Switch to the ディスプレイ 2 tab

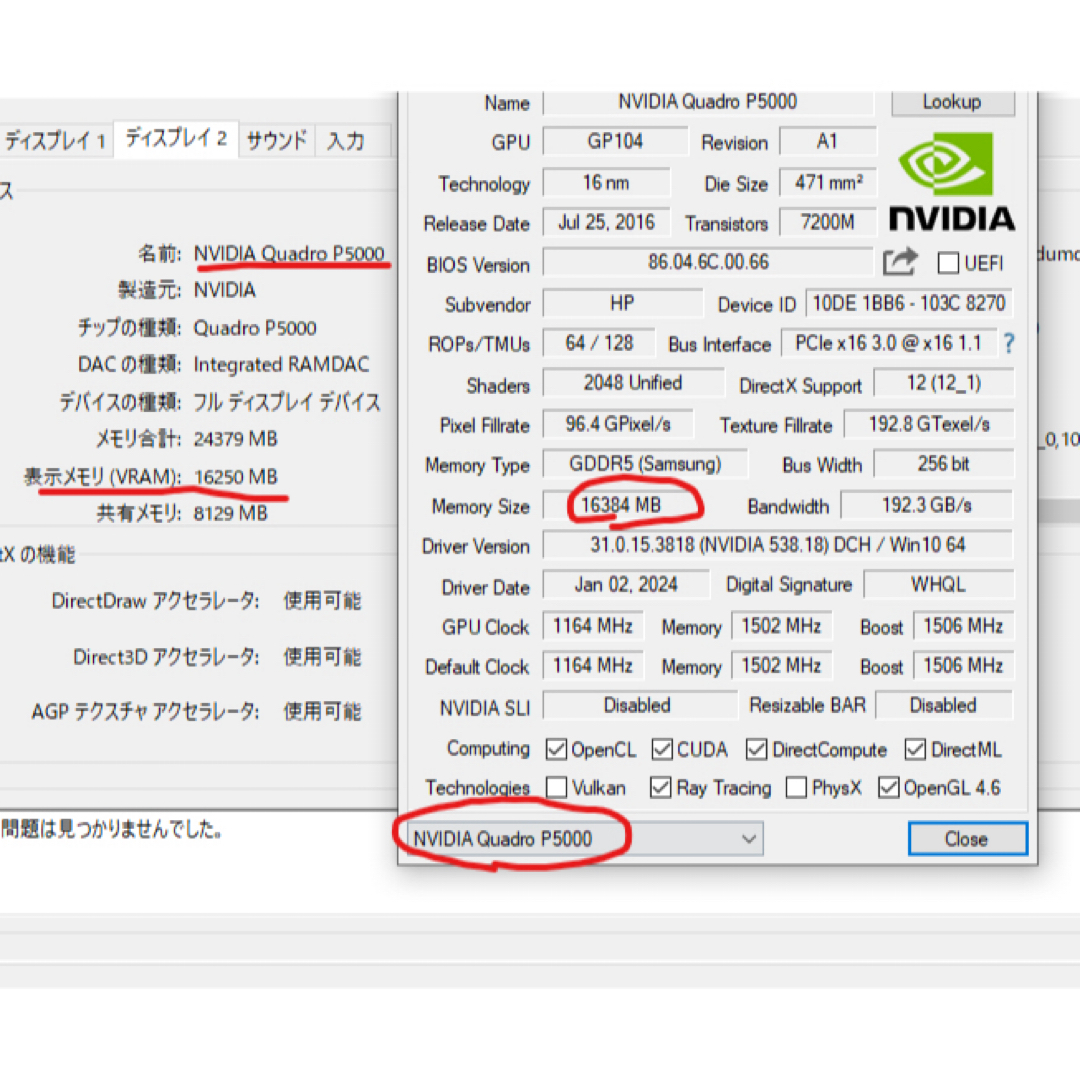176,139
